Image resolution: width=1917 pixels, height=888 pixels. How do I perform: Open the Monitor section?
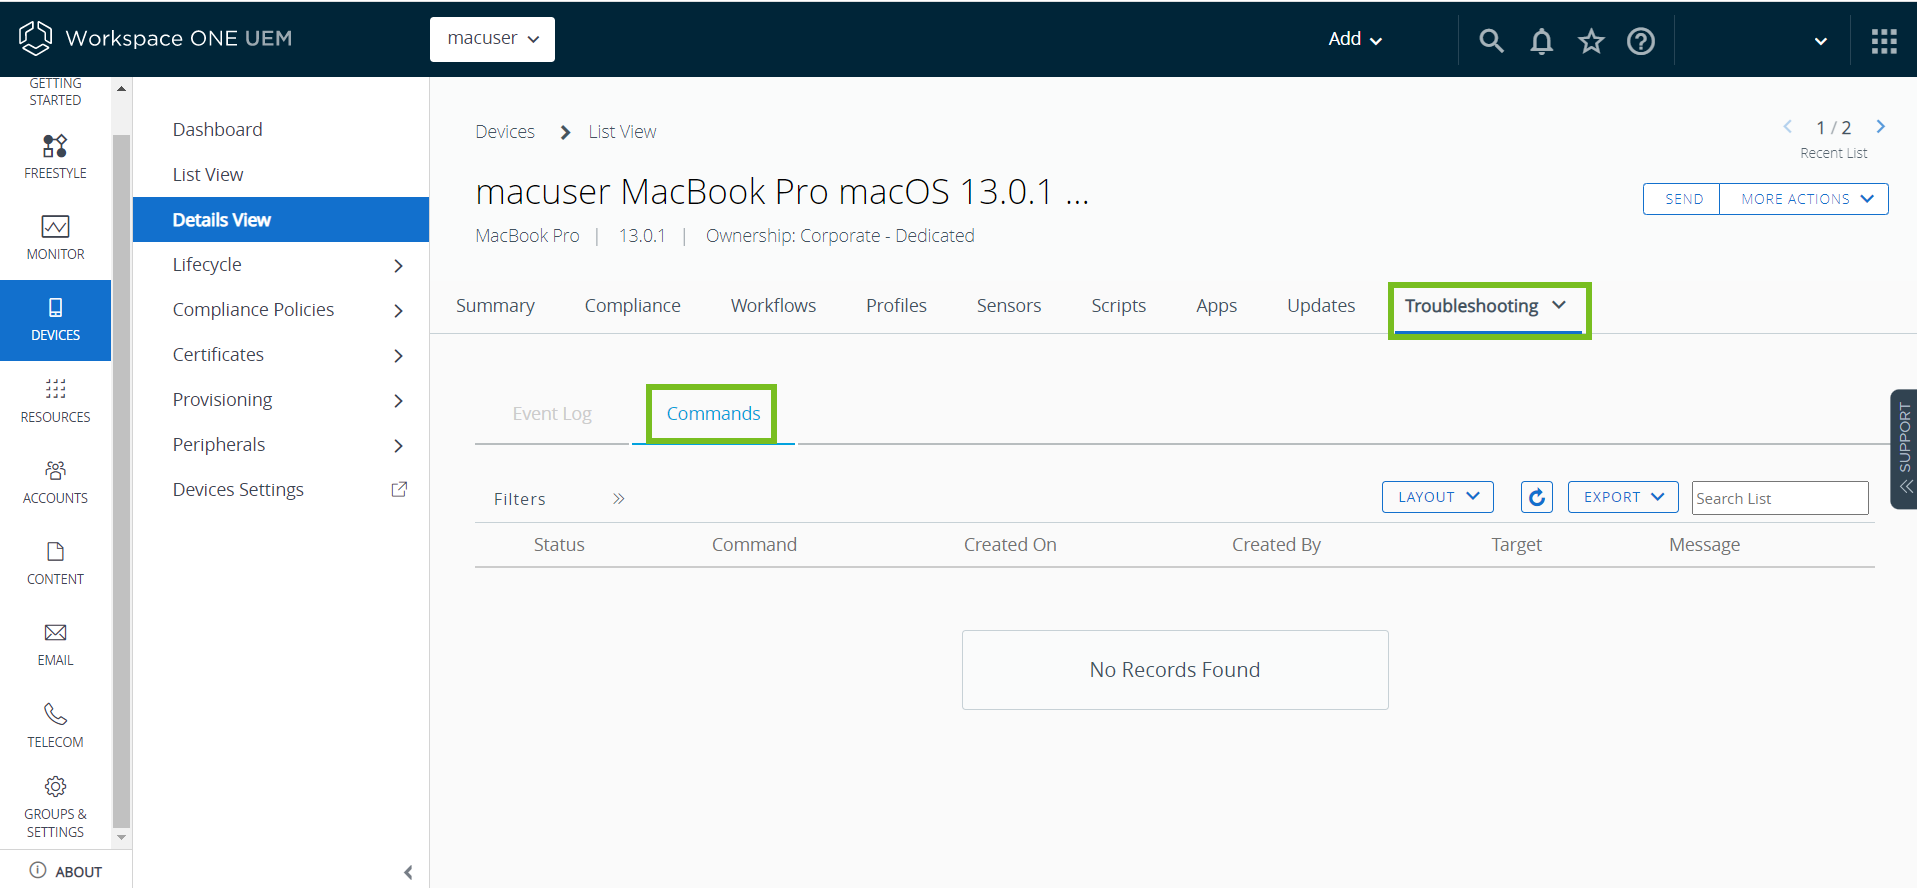pos(55,238)
